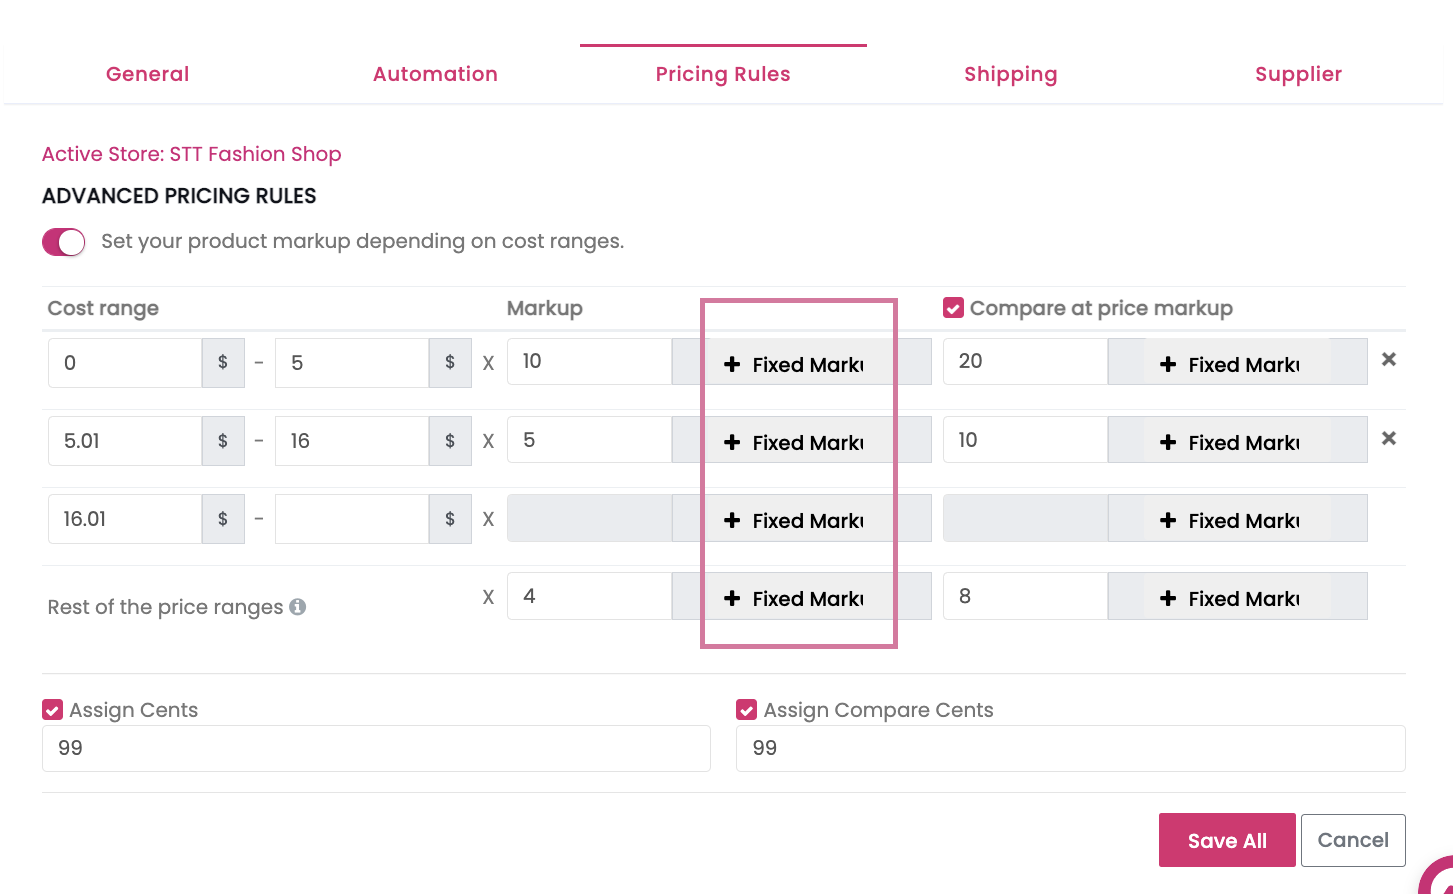The height and width of the screenshot is (894, 1453).
Task: Click rest of ranges markup field showing 4
Action: tap(589, 596)
